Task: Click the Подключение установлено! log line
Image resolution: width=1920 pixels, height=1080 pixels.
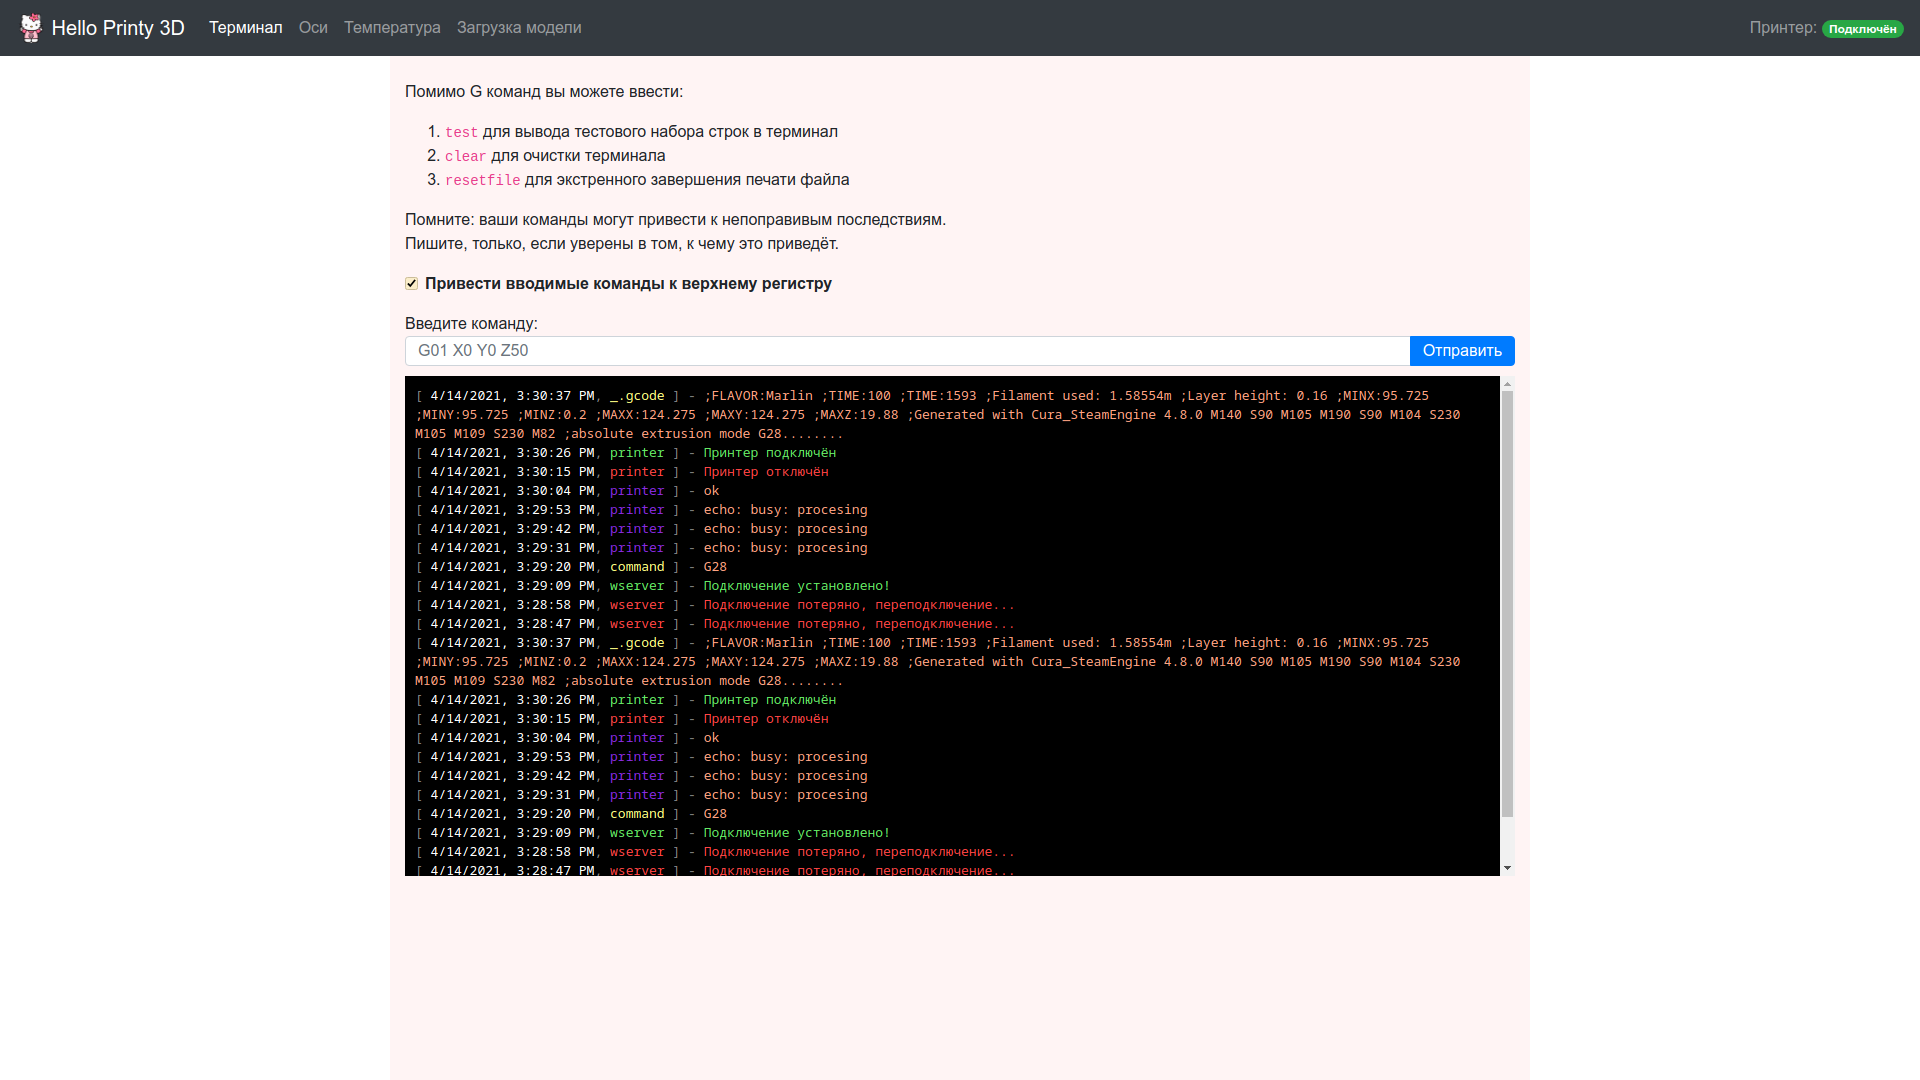Action: point(796,586)
